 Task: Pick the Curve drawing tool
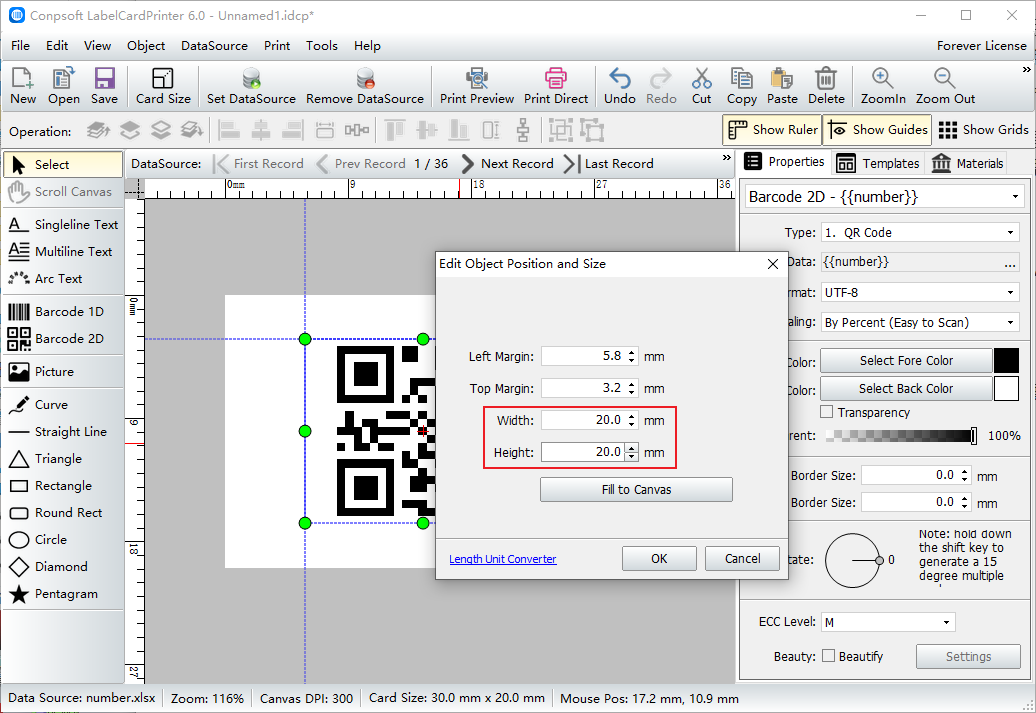(63, 404)
